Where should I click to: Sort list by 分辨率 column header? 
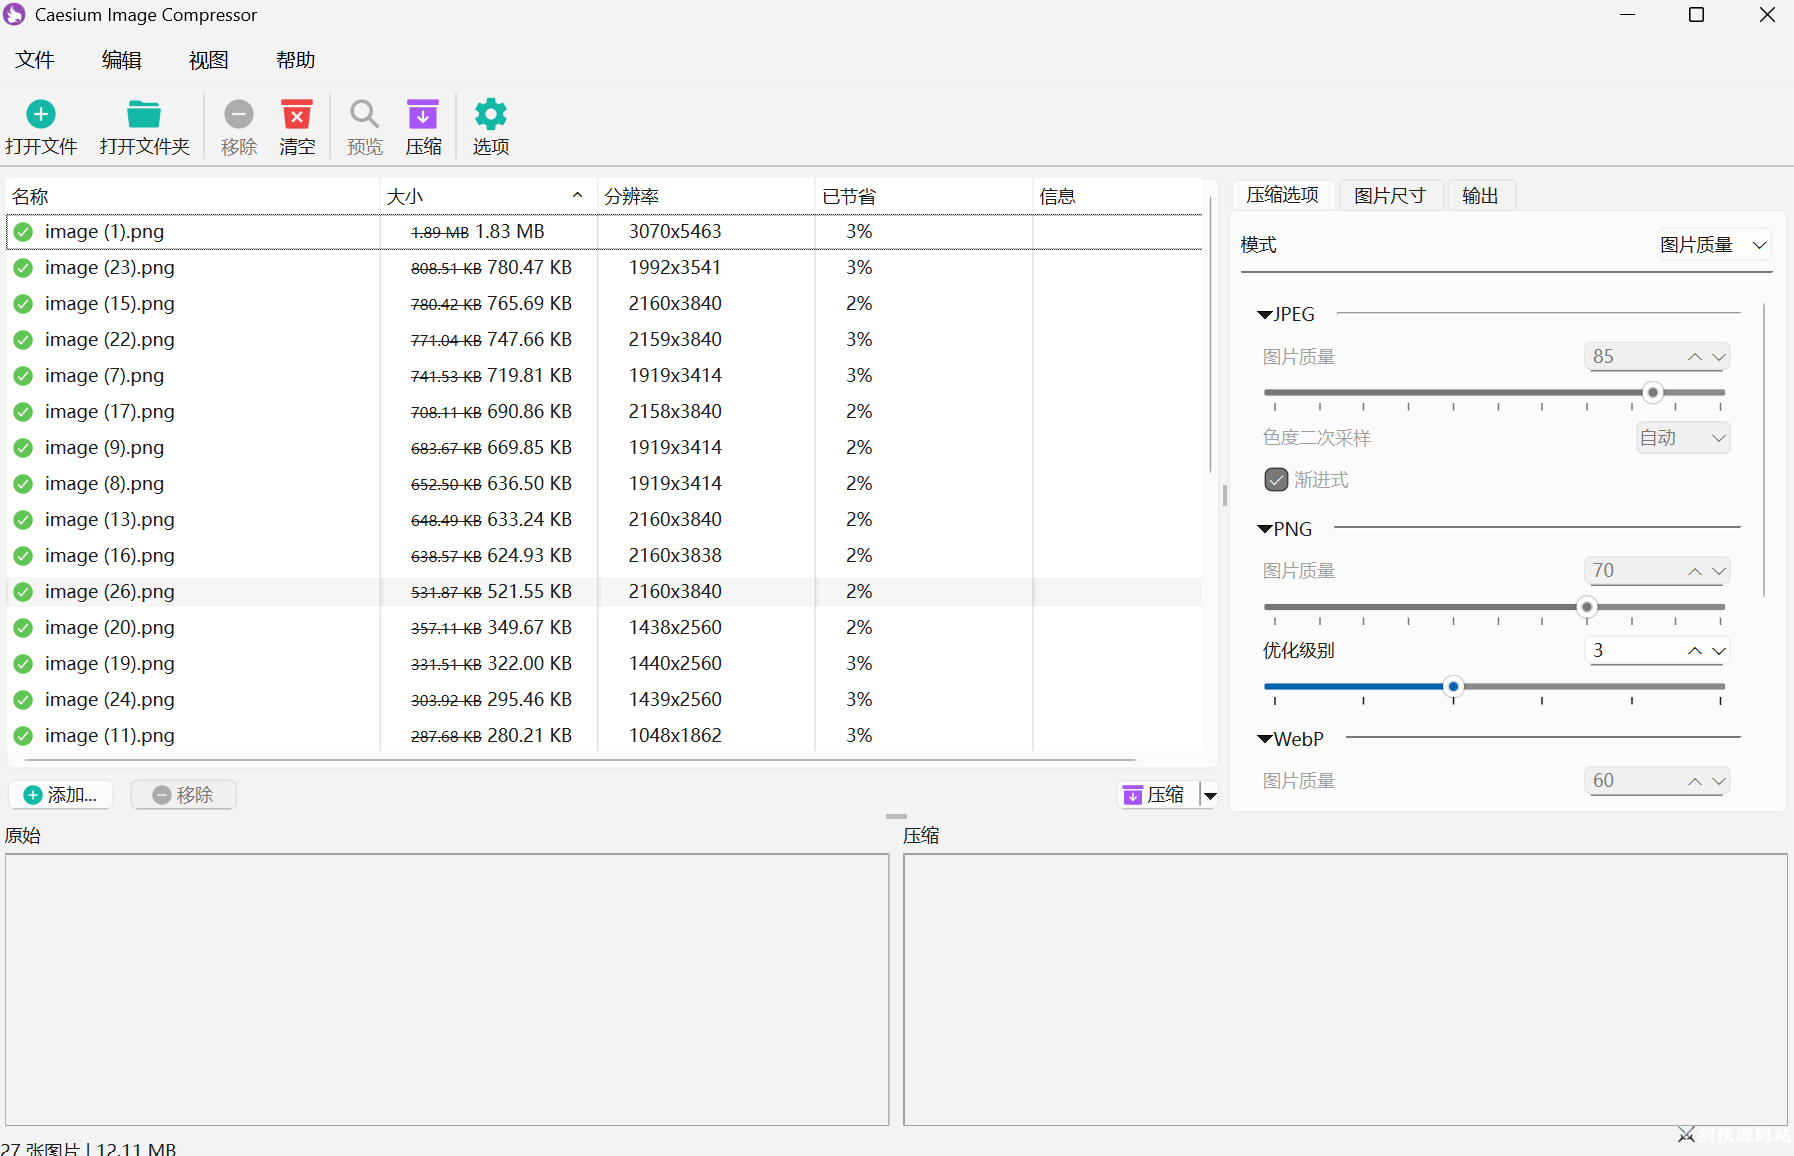tap(706, 197)
